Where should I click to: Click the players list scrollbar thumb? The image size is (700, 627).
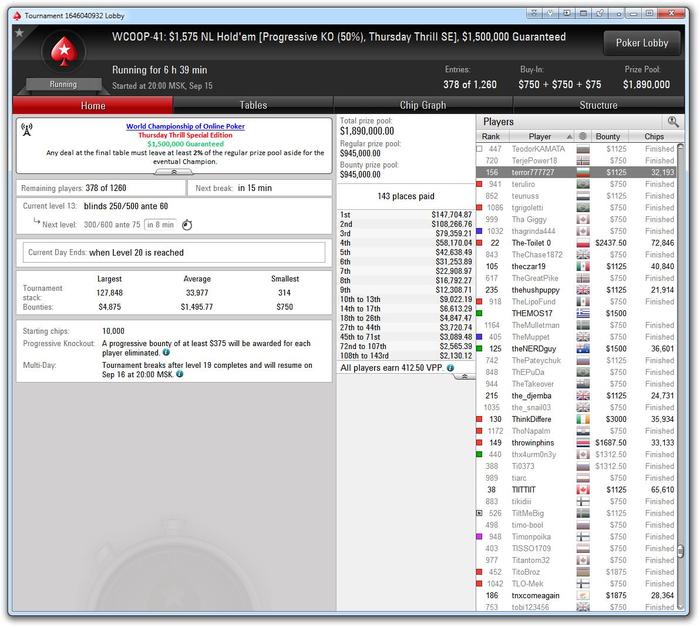[680, 551]
